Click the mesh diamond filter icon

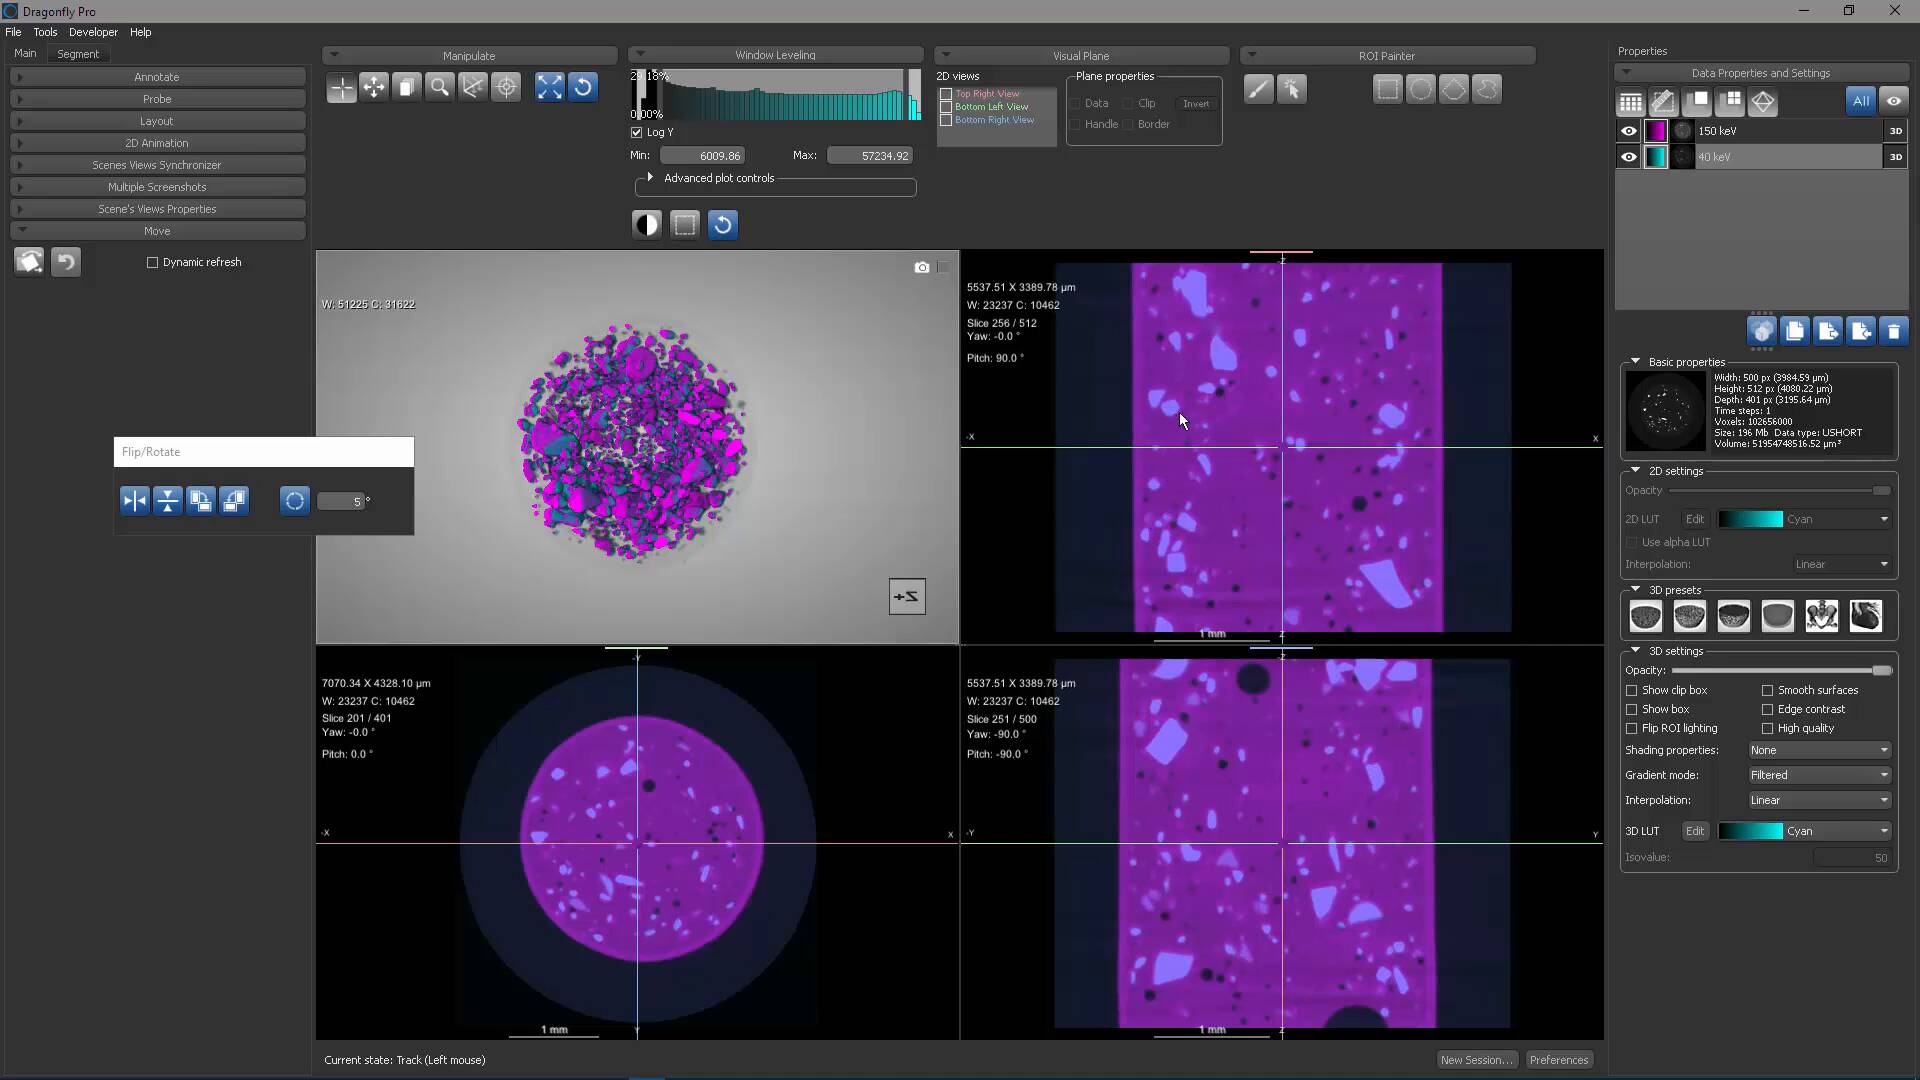[1763, 102]
